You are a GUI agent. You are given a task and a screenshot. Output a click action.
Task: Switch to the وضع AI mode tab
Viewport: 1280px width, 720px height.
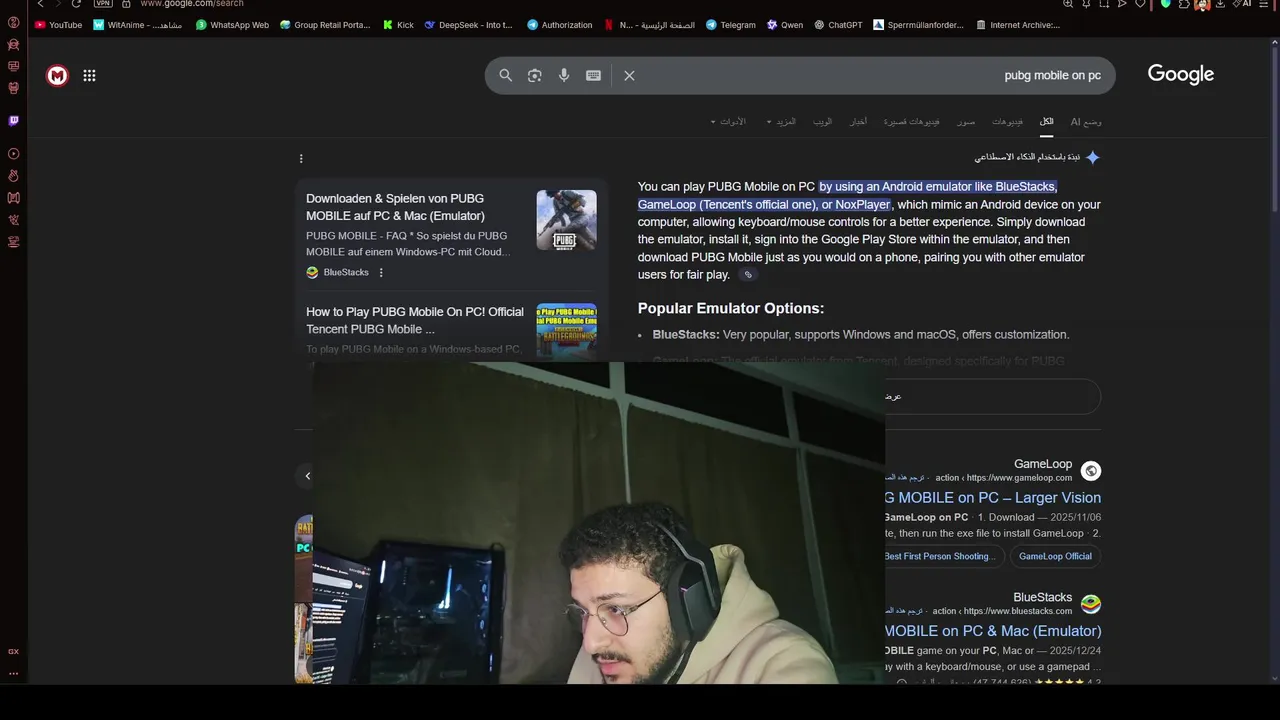coord(1086,122)
